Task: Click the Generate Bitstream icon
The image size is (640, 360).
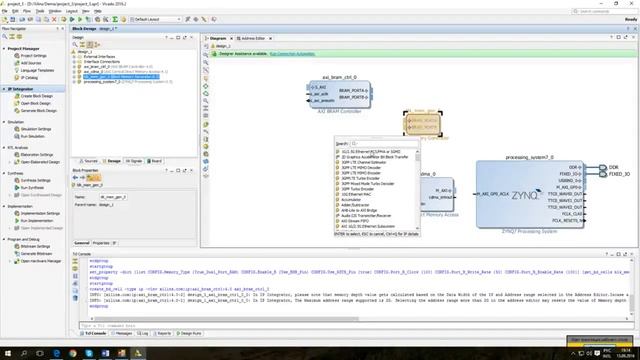Action: coord(17,254)
